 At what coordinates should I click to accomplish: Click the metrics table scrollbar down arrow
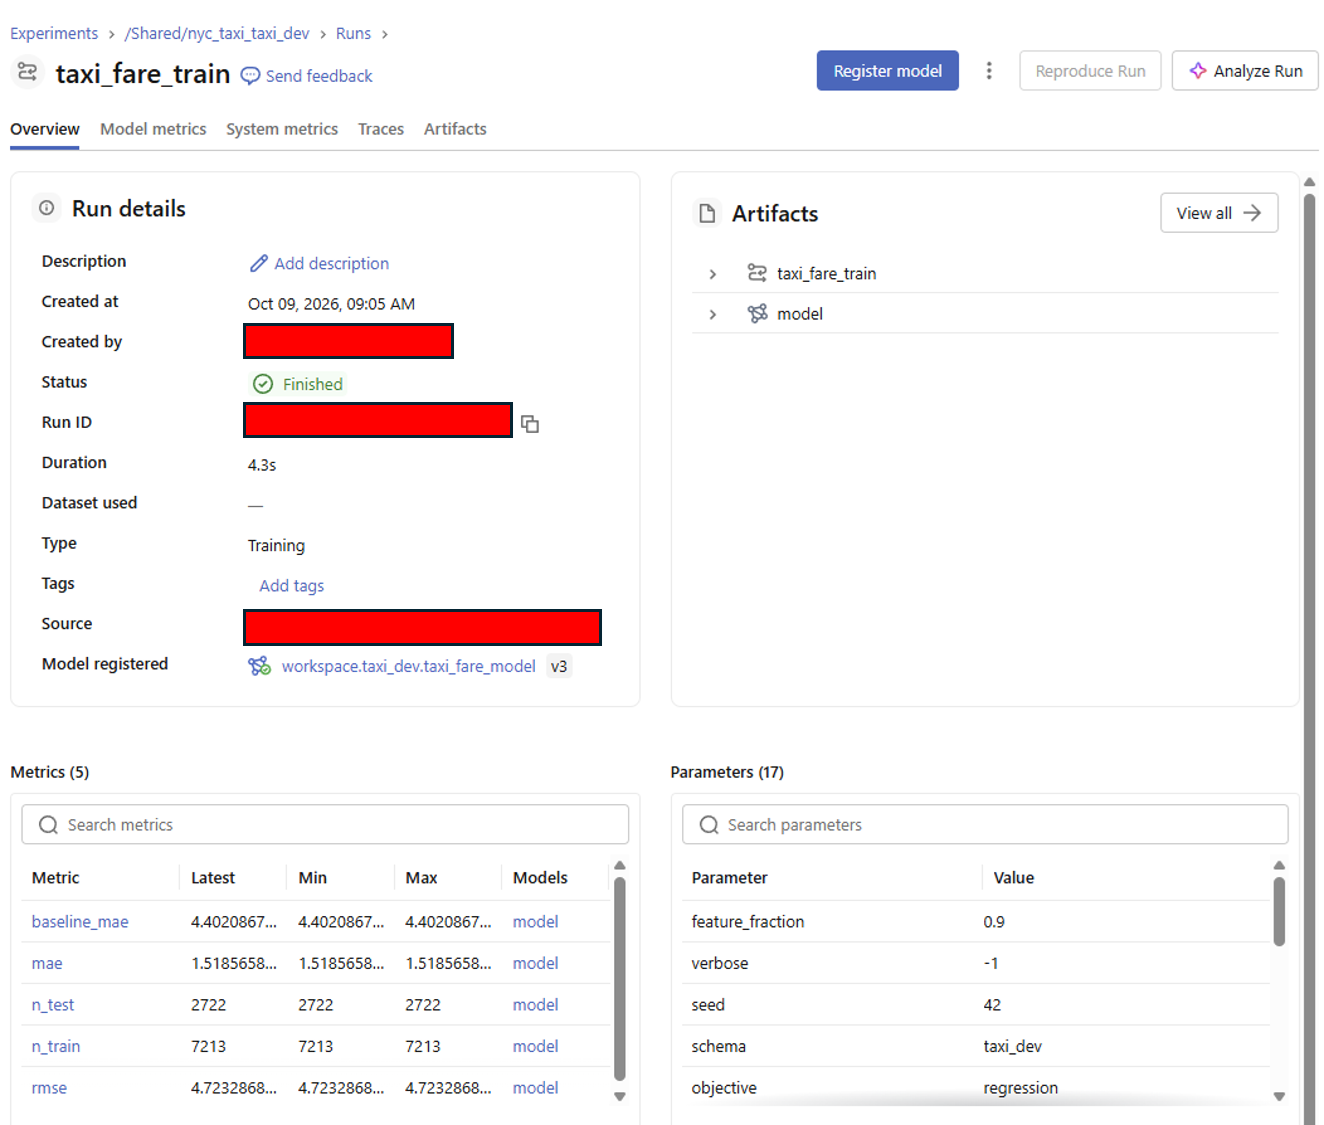[620, 1096]
